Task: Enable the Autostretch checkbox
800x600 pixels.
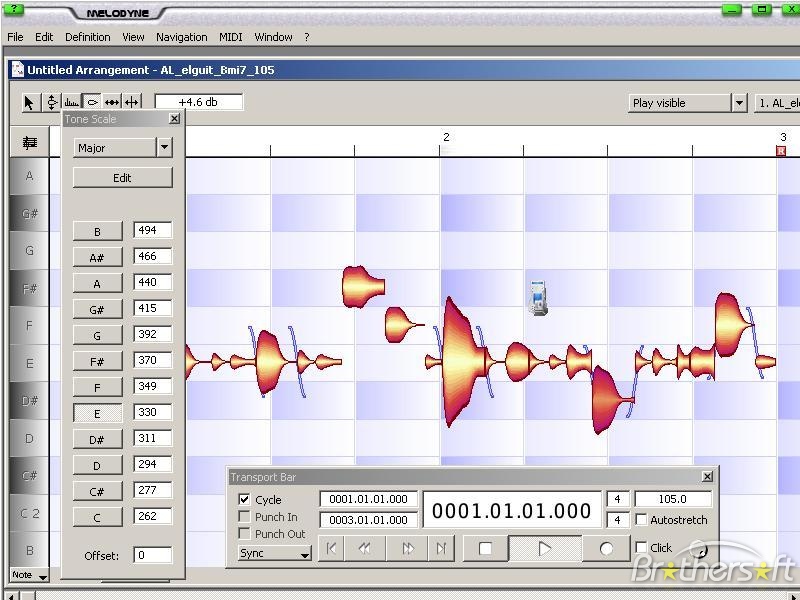Action: [x=641, y=519]
